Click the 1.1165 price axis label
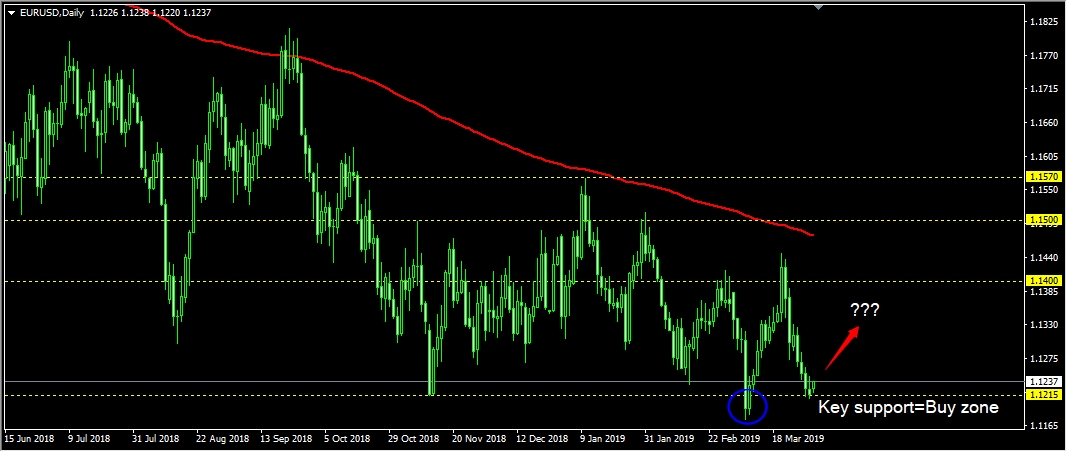 pos(1044,426)
